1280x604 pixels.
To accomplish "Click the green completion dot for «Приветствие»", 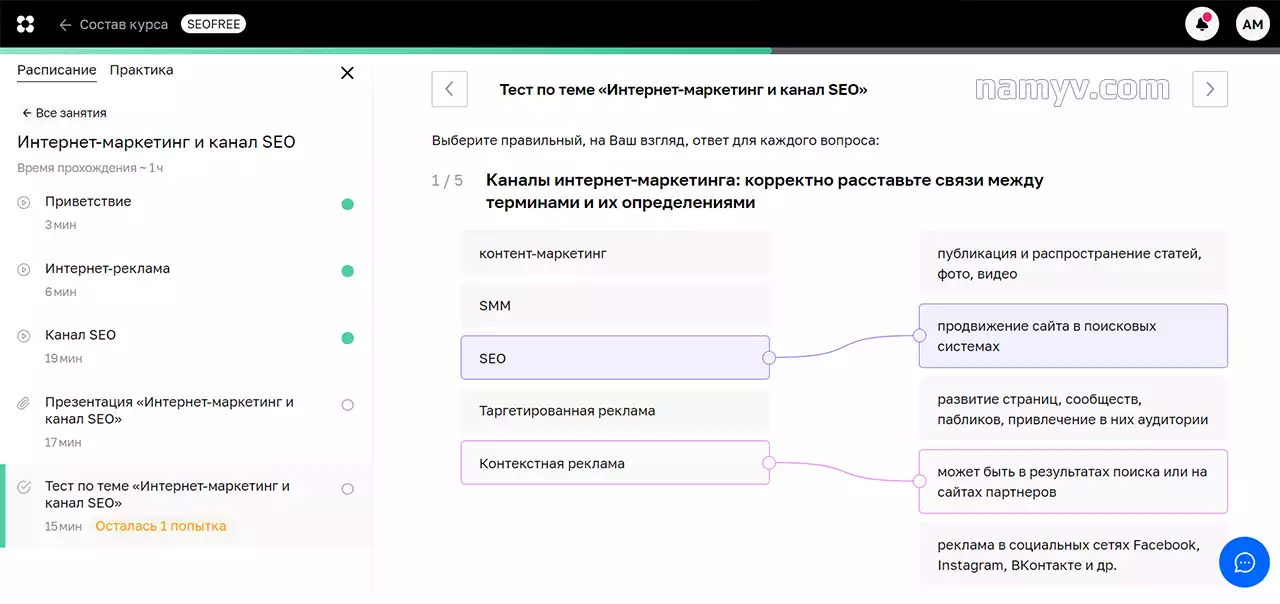I will coord(347,203).
